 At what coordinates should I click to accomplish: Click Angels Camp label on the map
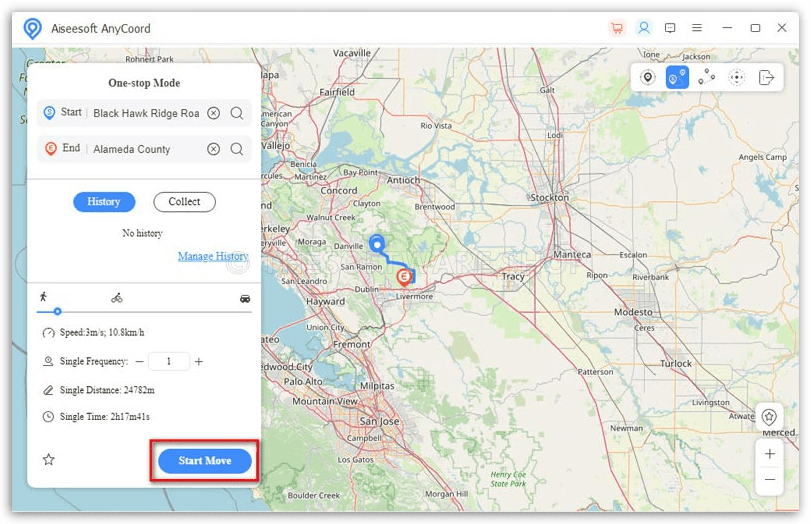tap(763, 157)
